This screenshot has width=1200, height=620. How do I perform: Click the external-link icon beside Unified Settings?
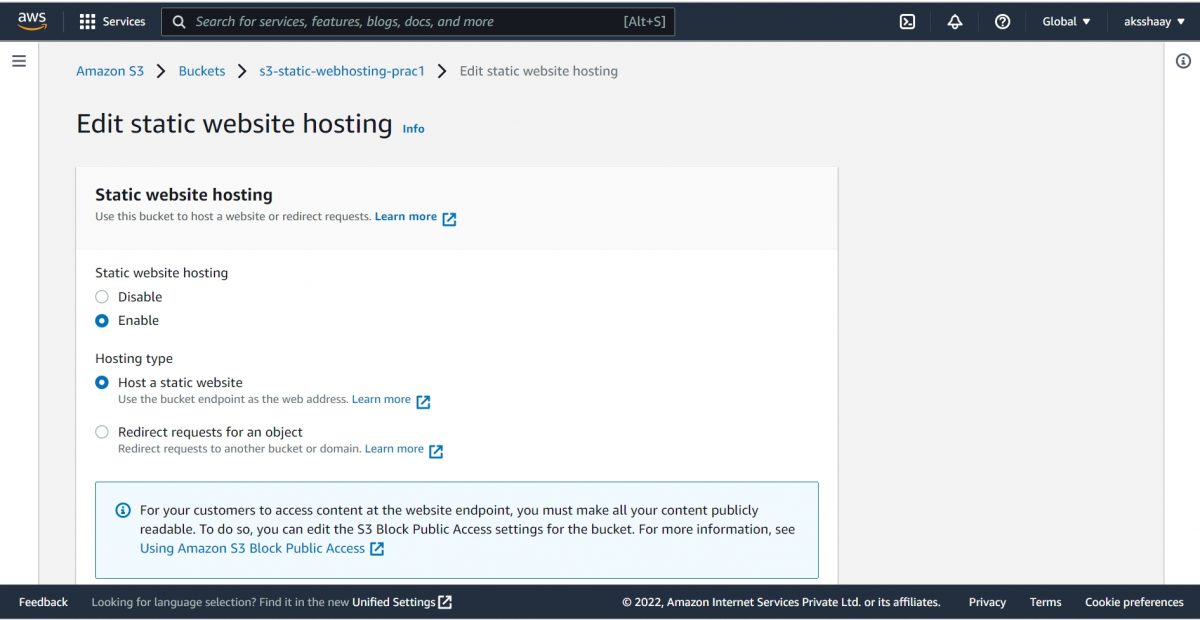click(x=444, y=602)
